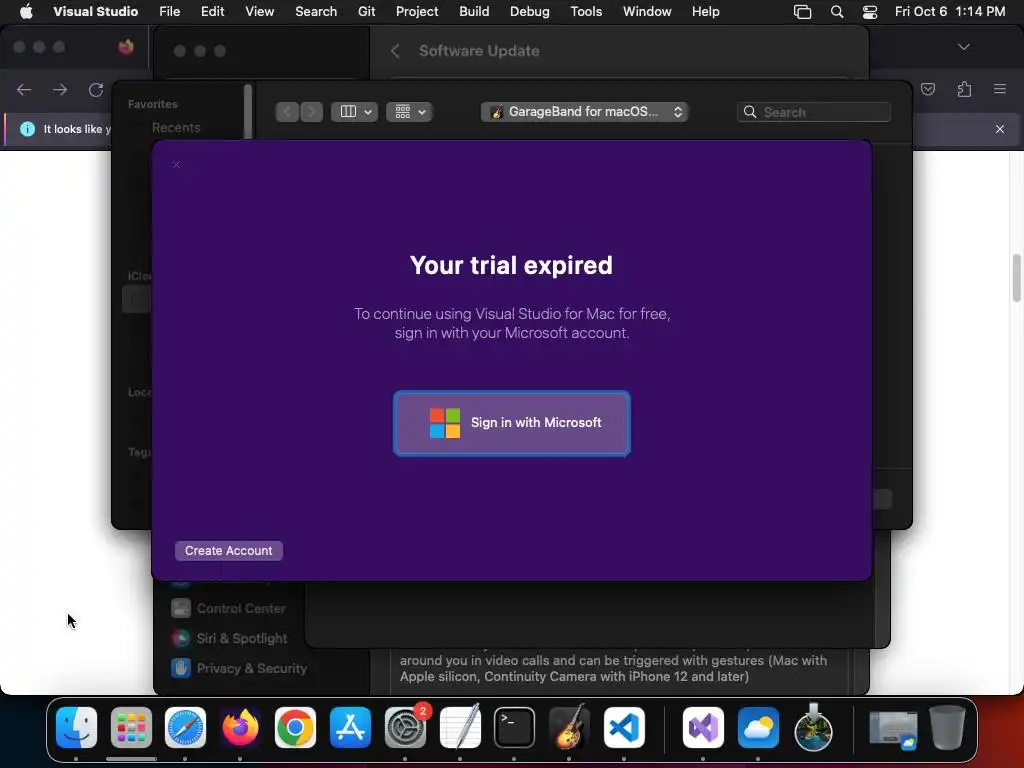The width and height of the screenshot is (1024, 768).
Task: Open the Git menu
Action: 366,11
